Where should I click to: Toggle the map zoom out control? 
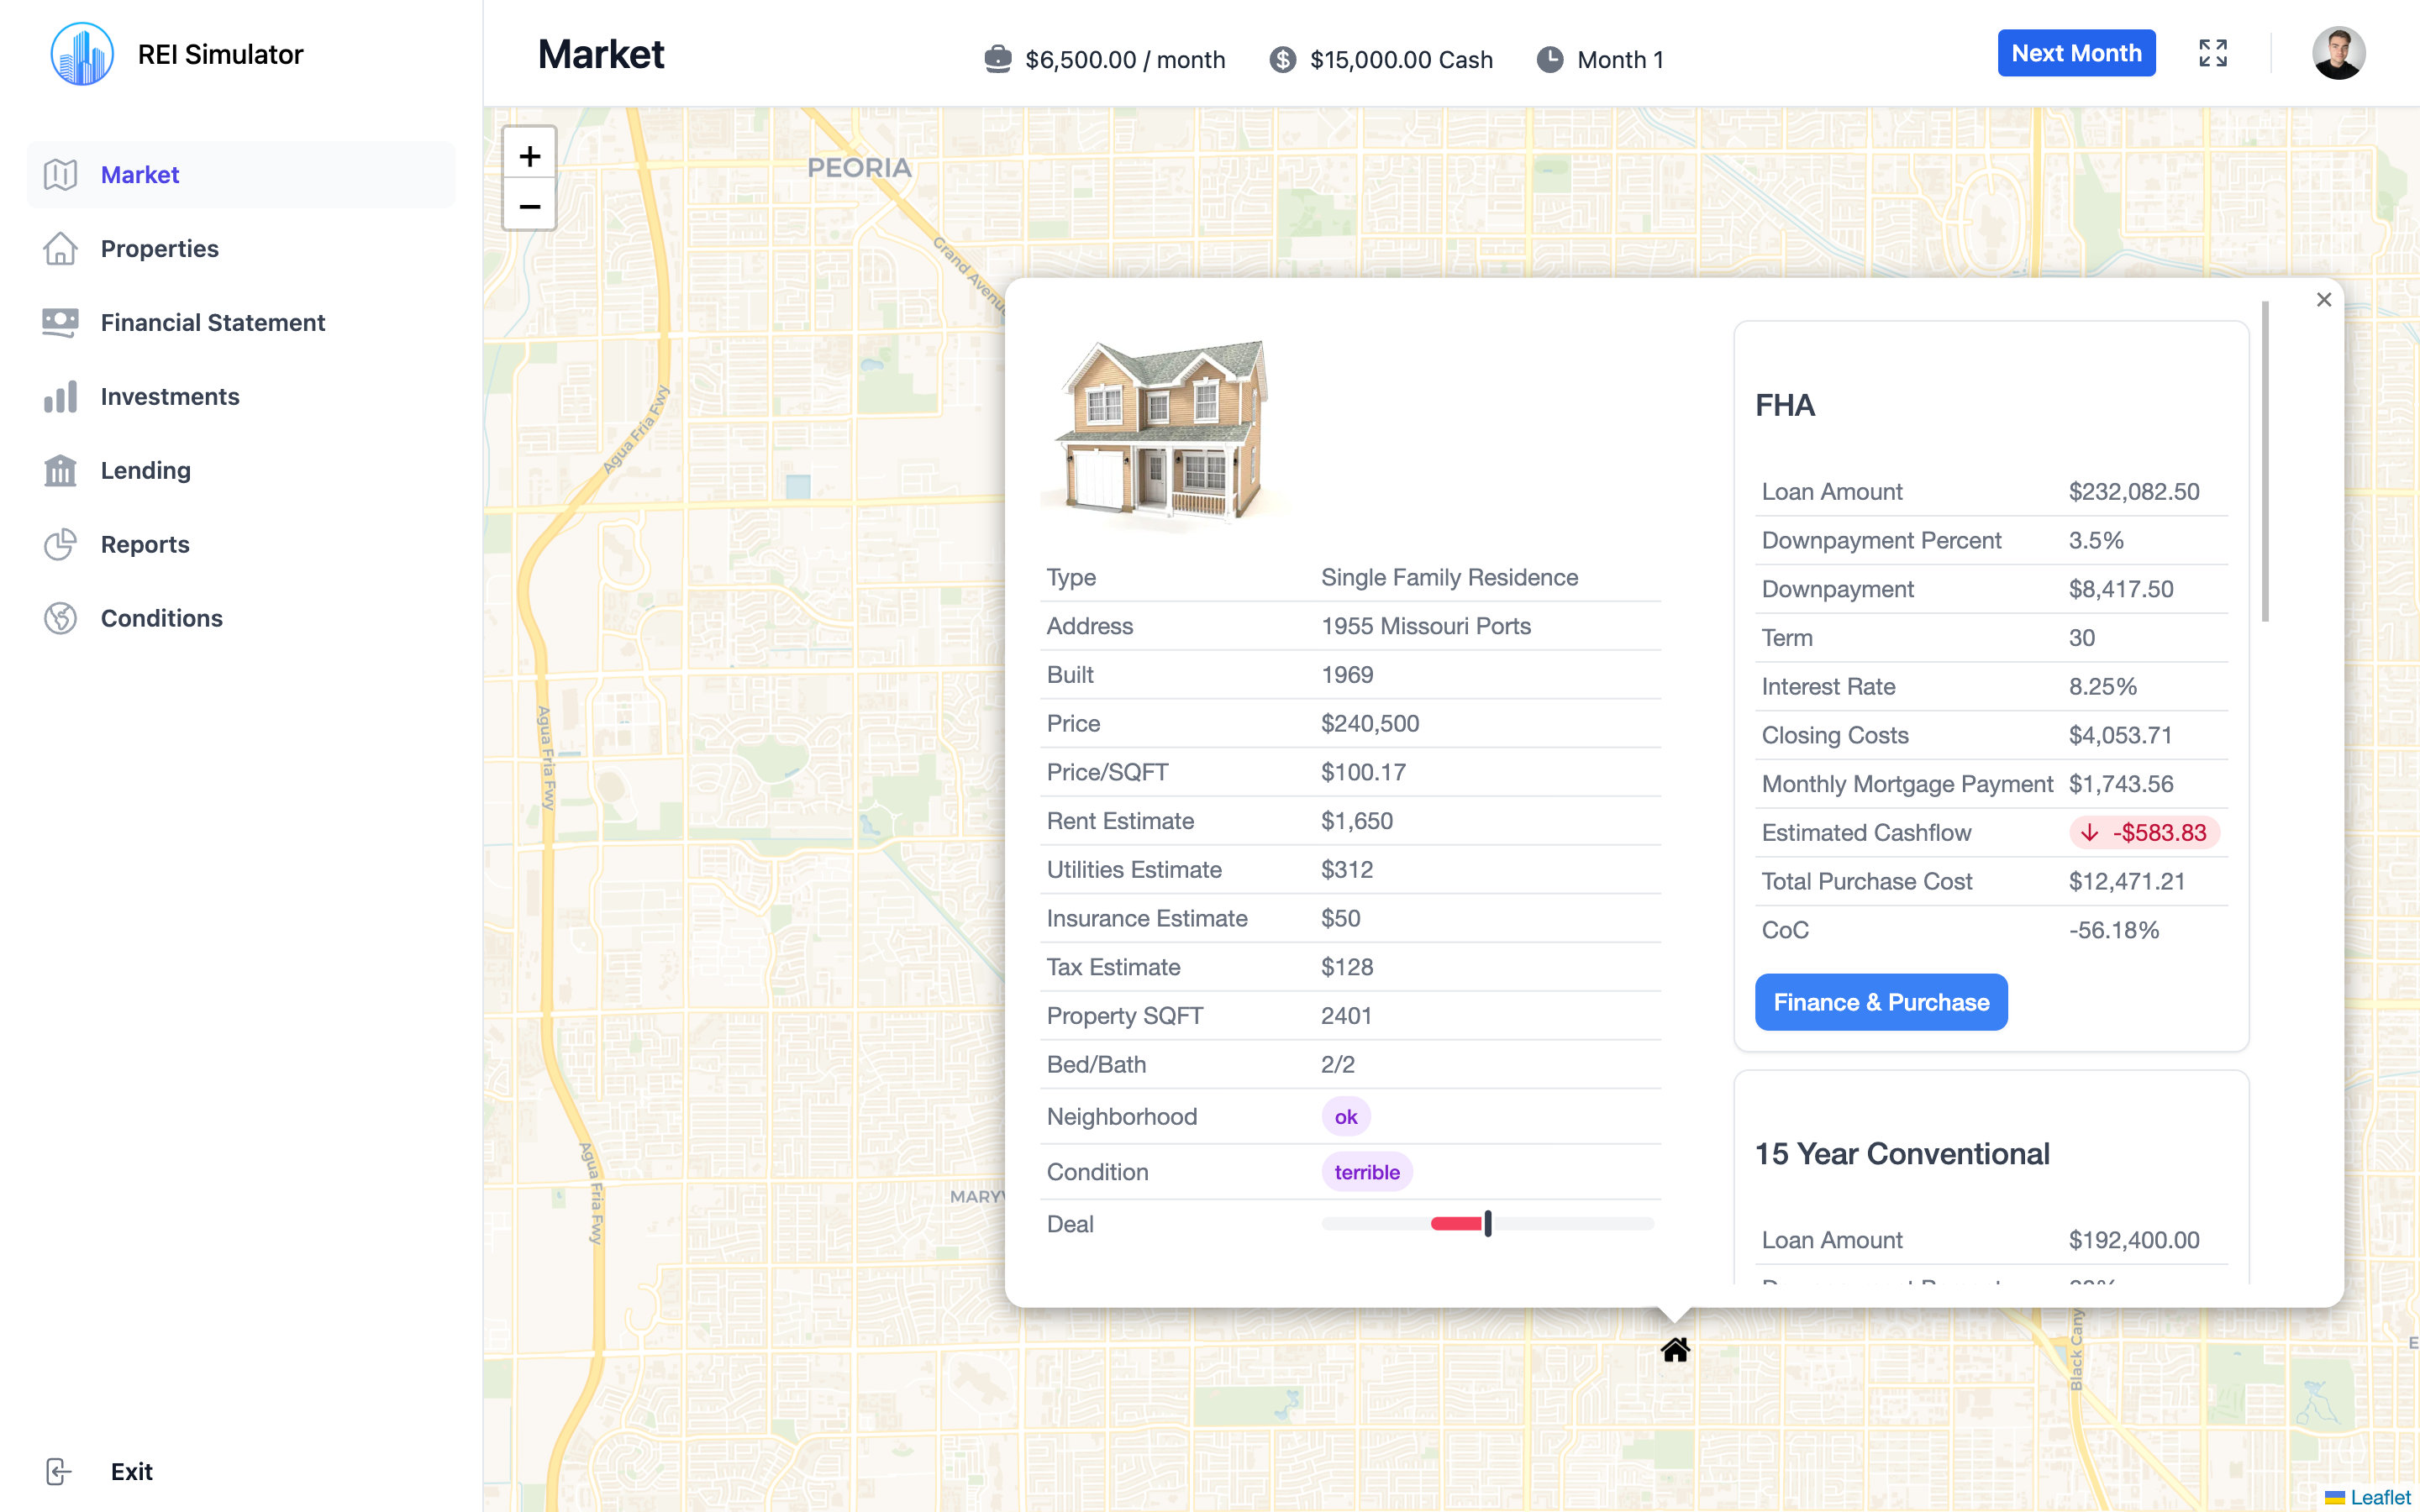[529, 207]
